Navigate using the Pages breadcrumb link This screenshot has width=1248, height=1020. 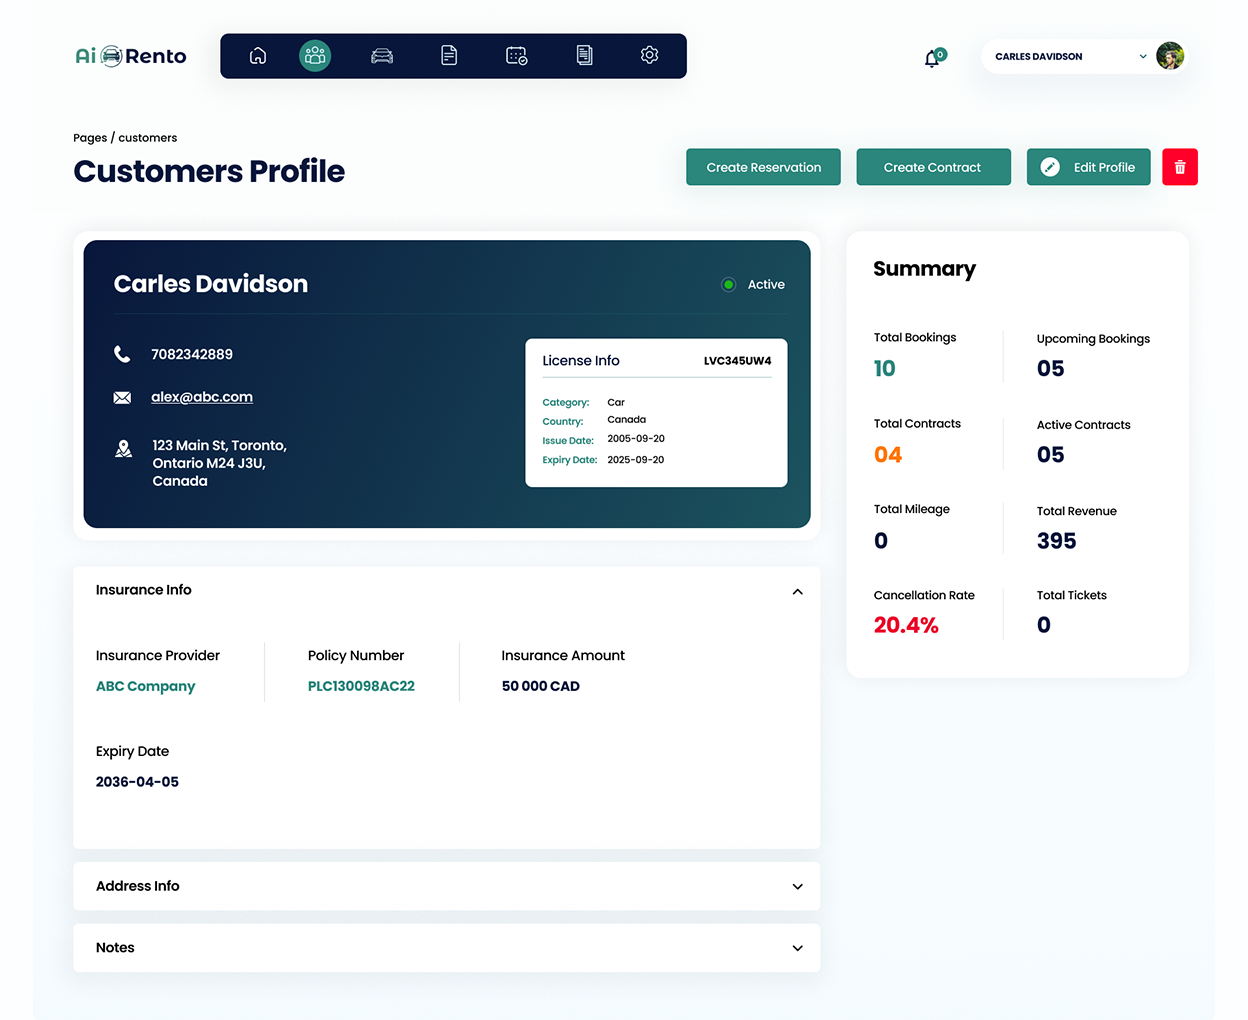(90, 137)
